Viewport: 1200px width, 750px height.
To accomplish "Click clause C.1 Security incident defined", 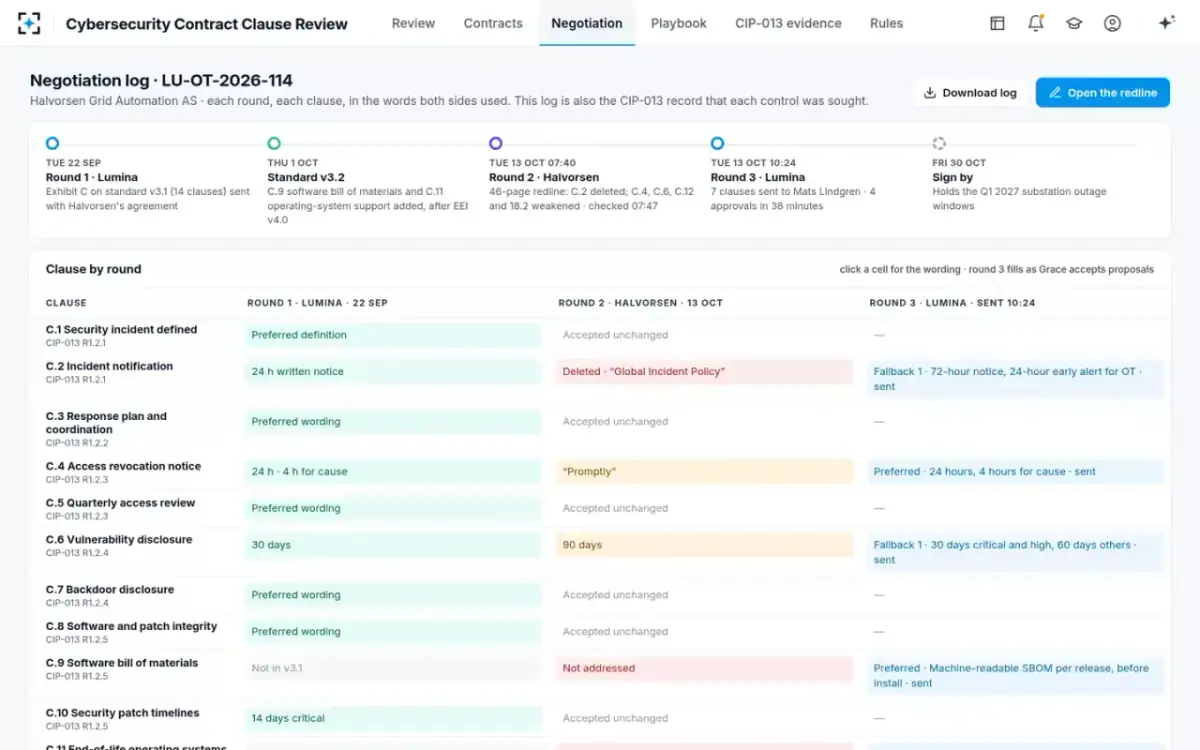I will pos(121,330).
